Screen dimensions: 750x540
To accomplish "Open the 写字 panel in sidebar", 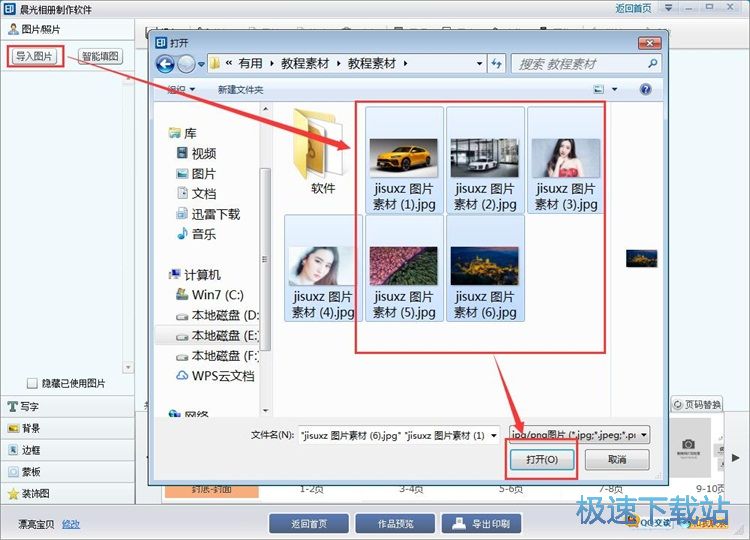I will click(67, 407).
